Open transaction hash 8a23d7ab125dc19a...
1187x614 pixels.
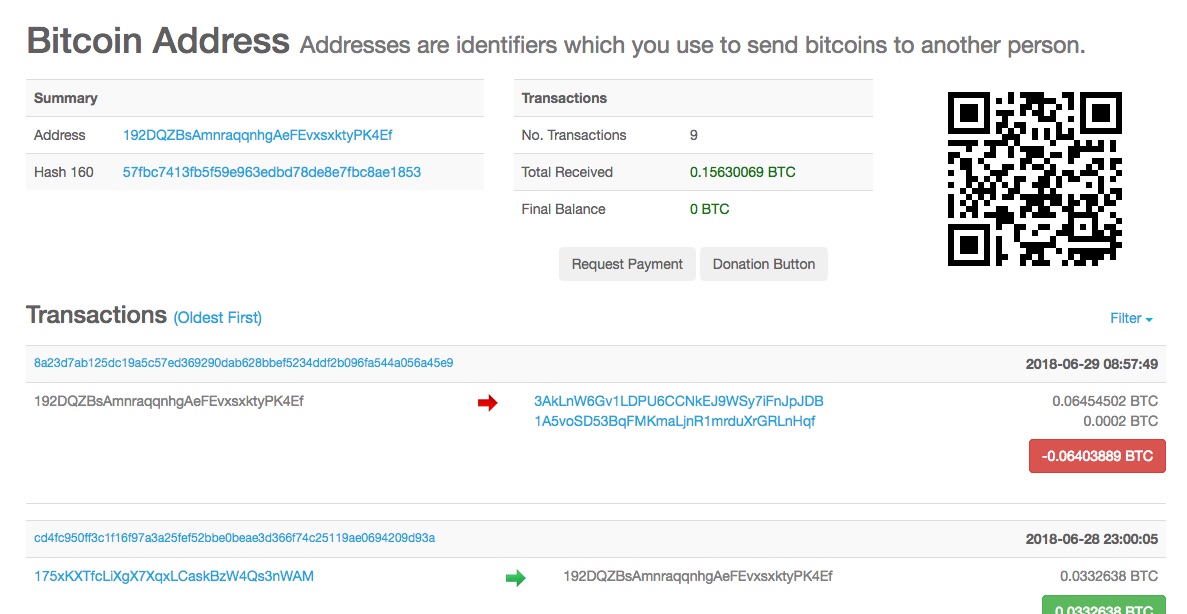pyautogui.click(x=243, y=363)
